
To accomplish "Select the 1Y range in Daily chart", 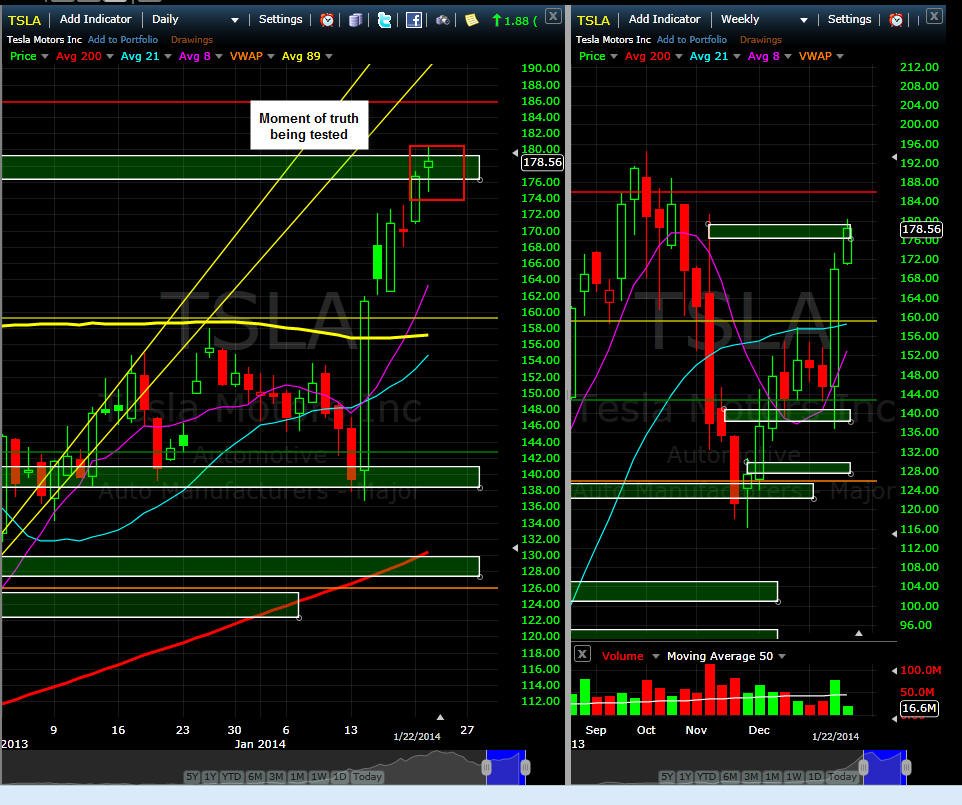I will tap(210, 777).
